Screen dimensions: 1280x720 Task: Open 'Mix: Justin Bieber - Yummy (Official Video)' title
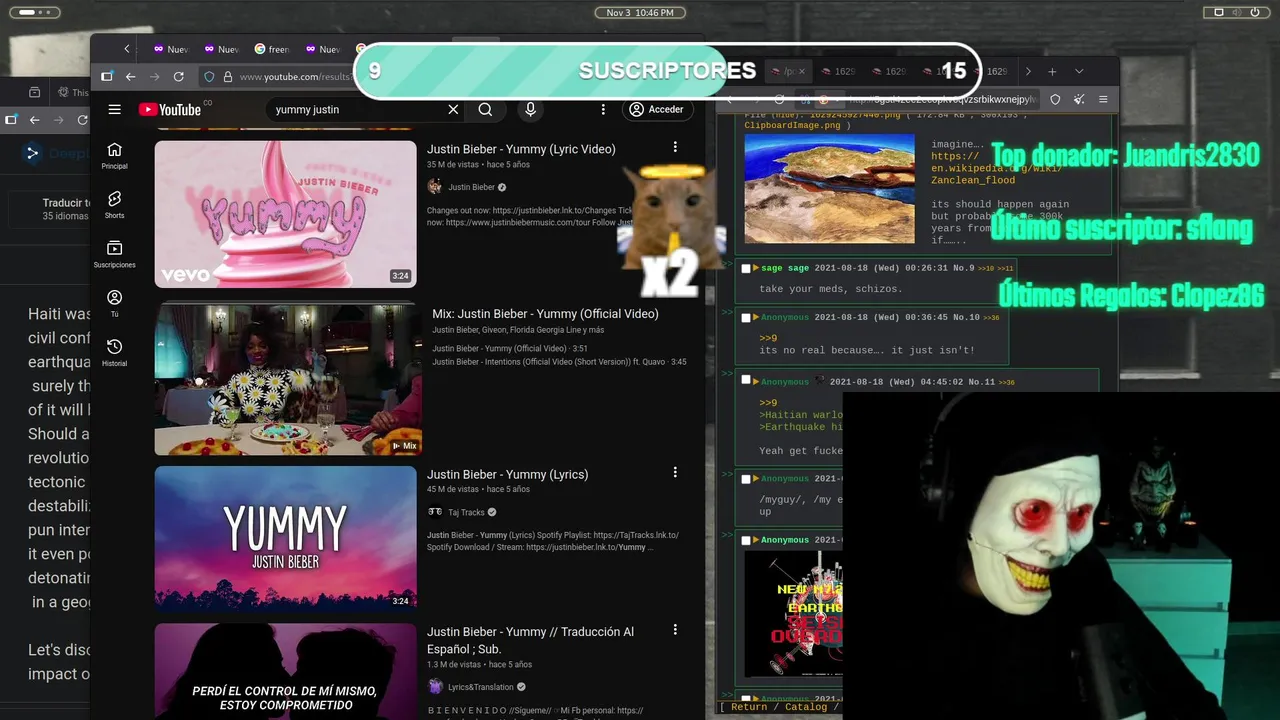point(545,314)
